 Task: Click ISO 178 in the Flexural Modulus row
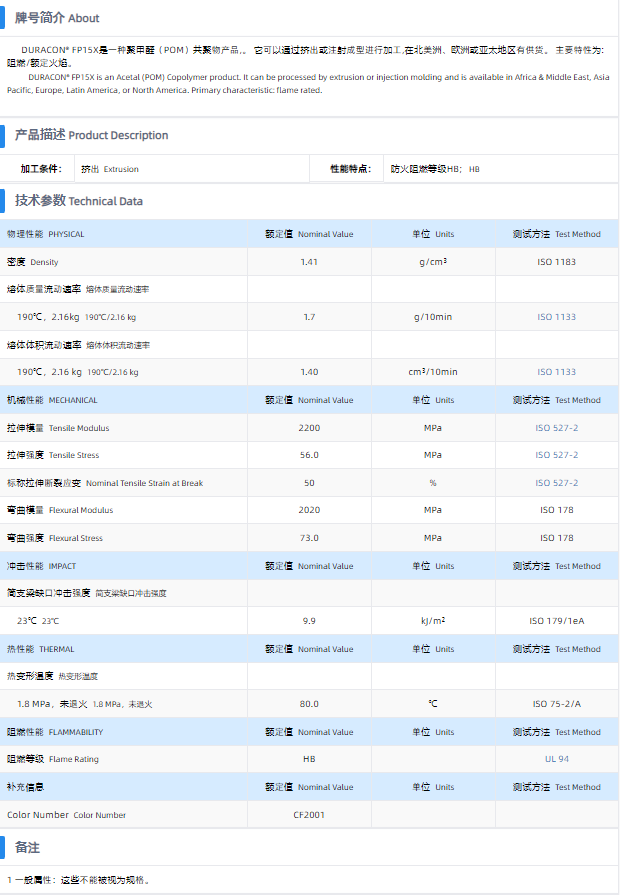(556, 510)
